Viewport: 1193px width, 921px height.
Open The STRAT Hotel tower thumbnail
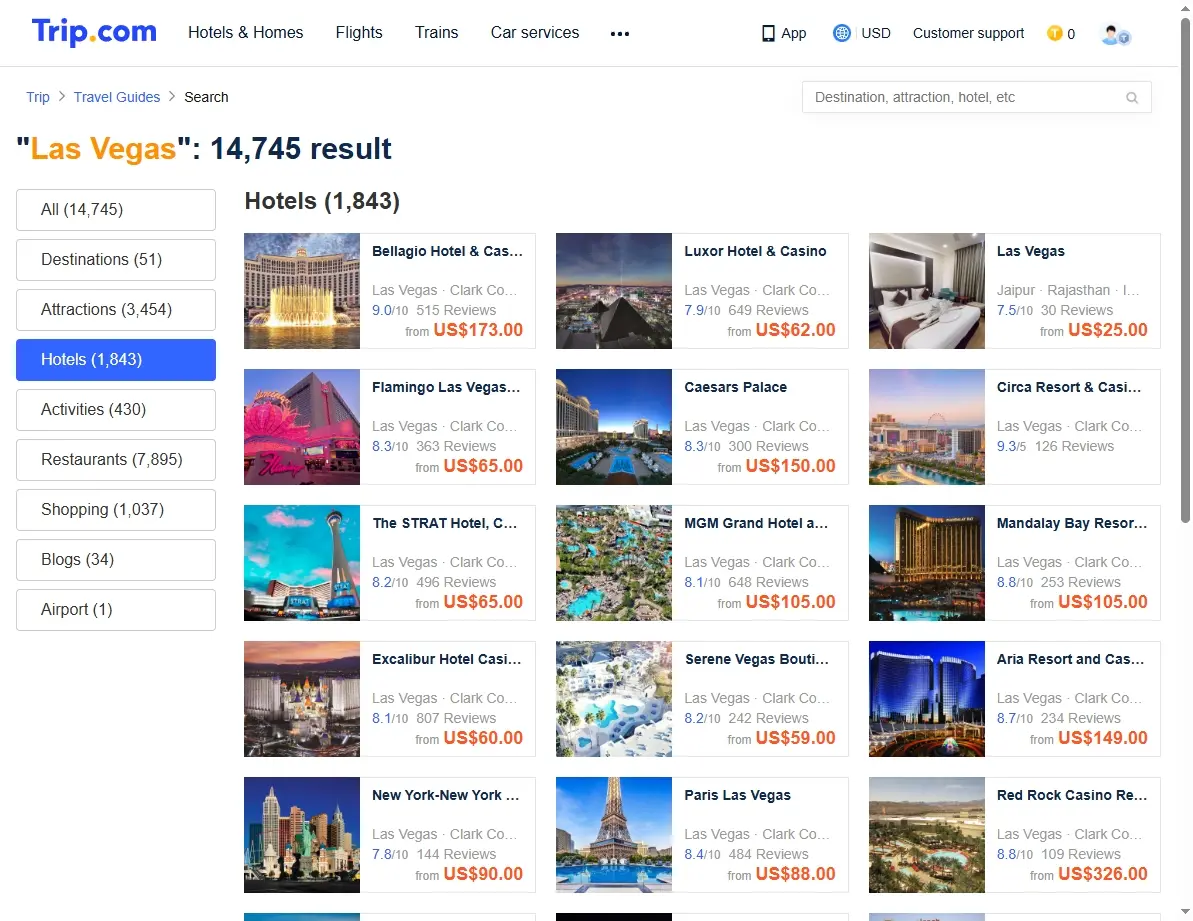tap(302, 563)
